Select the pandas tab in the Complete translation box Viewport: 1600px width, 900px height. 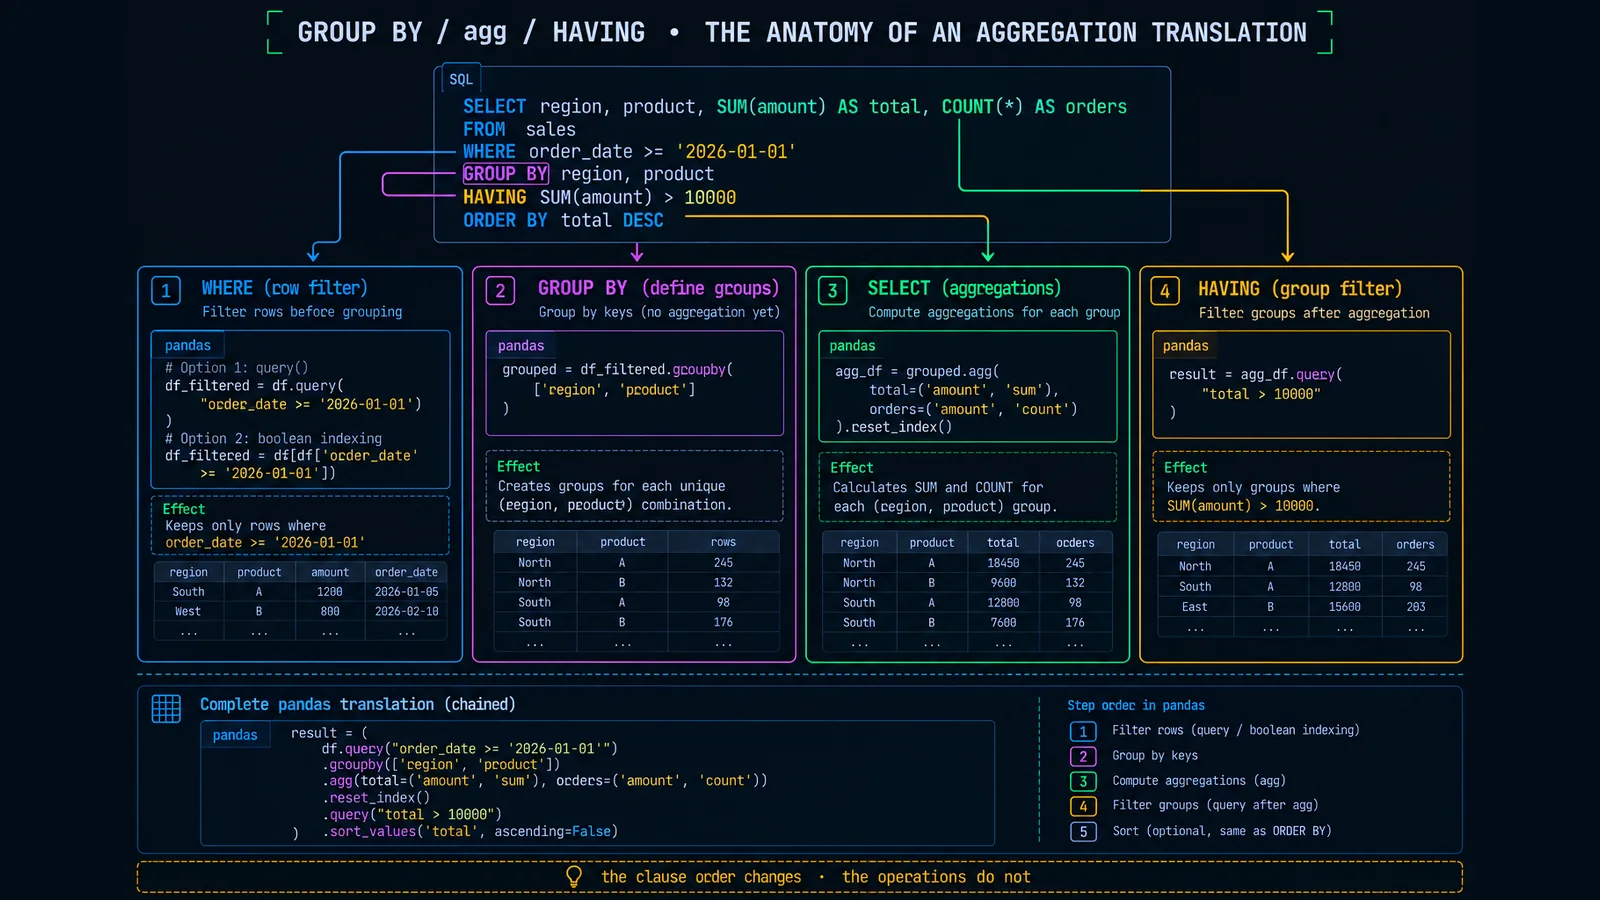pos(235,735)
